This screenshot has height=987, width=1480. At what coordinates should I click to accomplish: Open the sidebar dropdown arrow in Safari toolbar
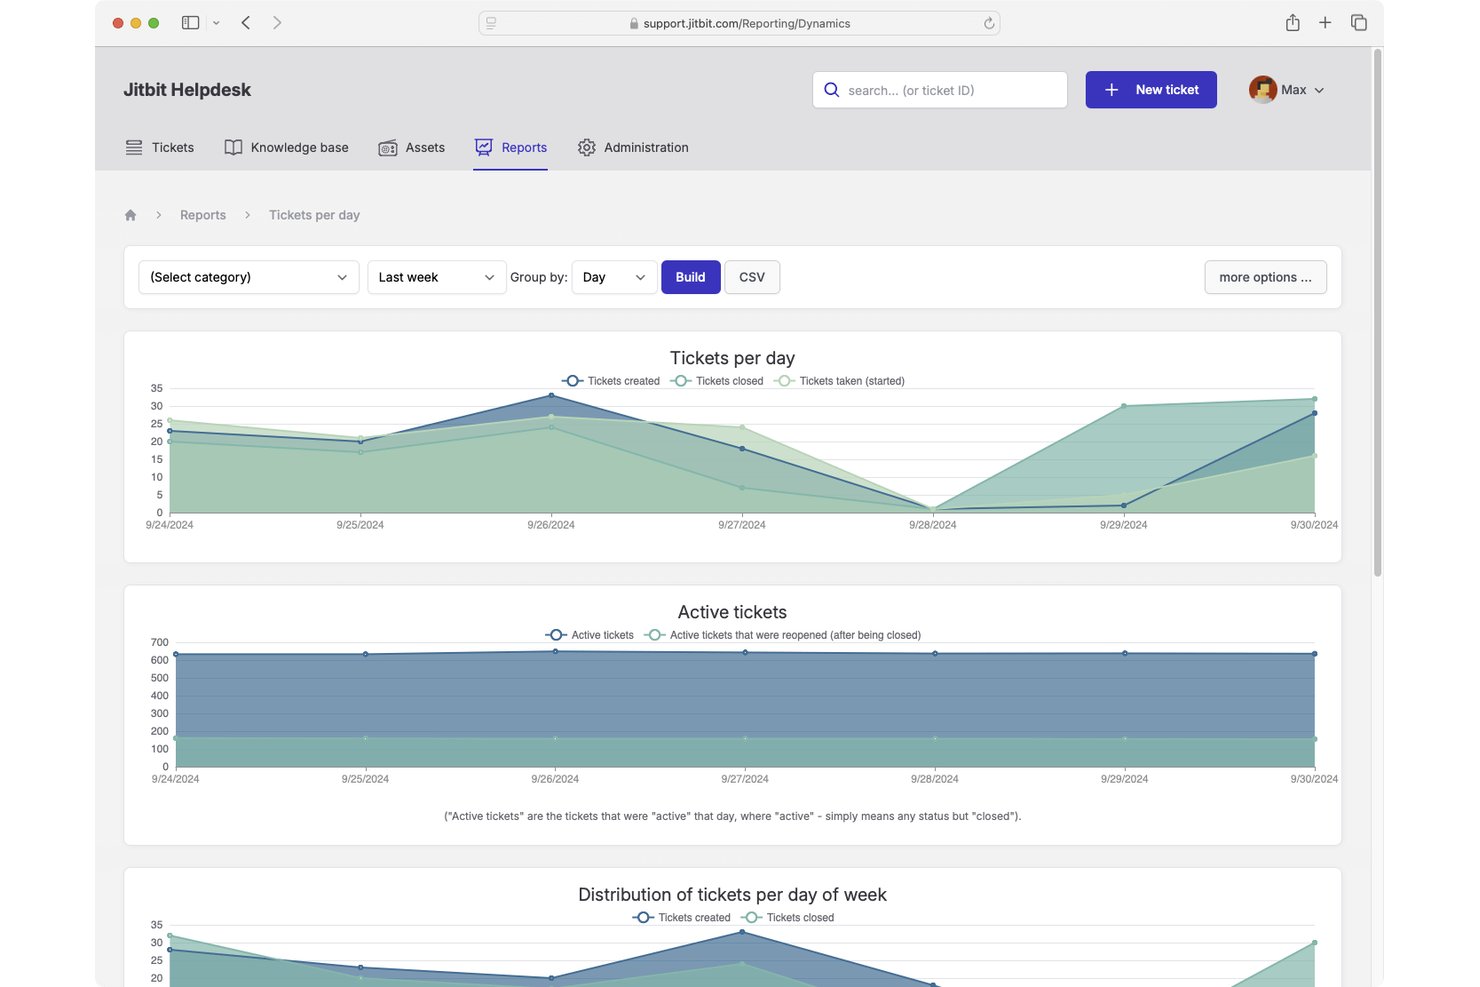pos(216,23)
